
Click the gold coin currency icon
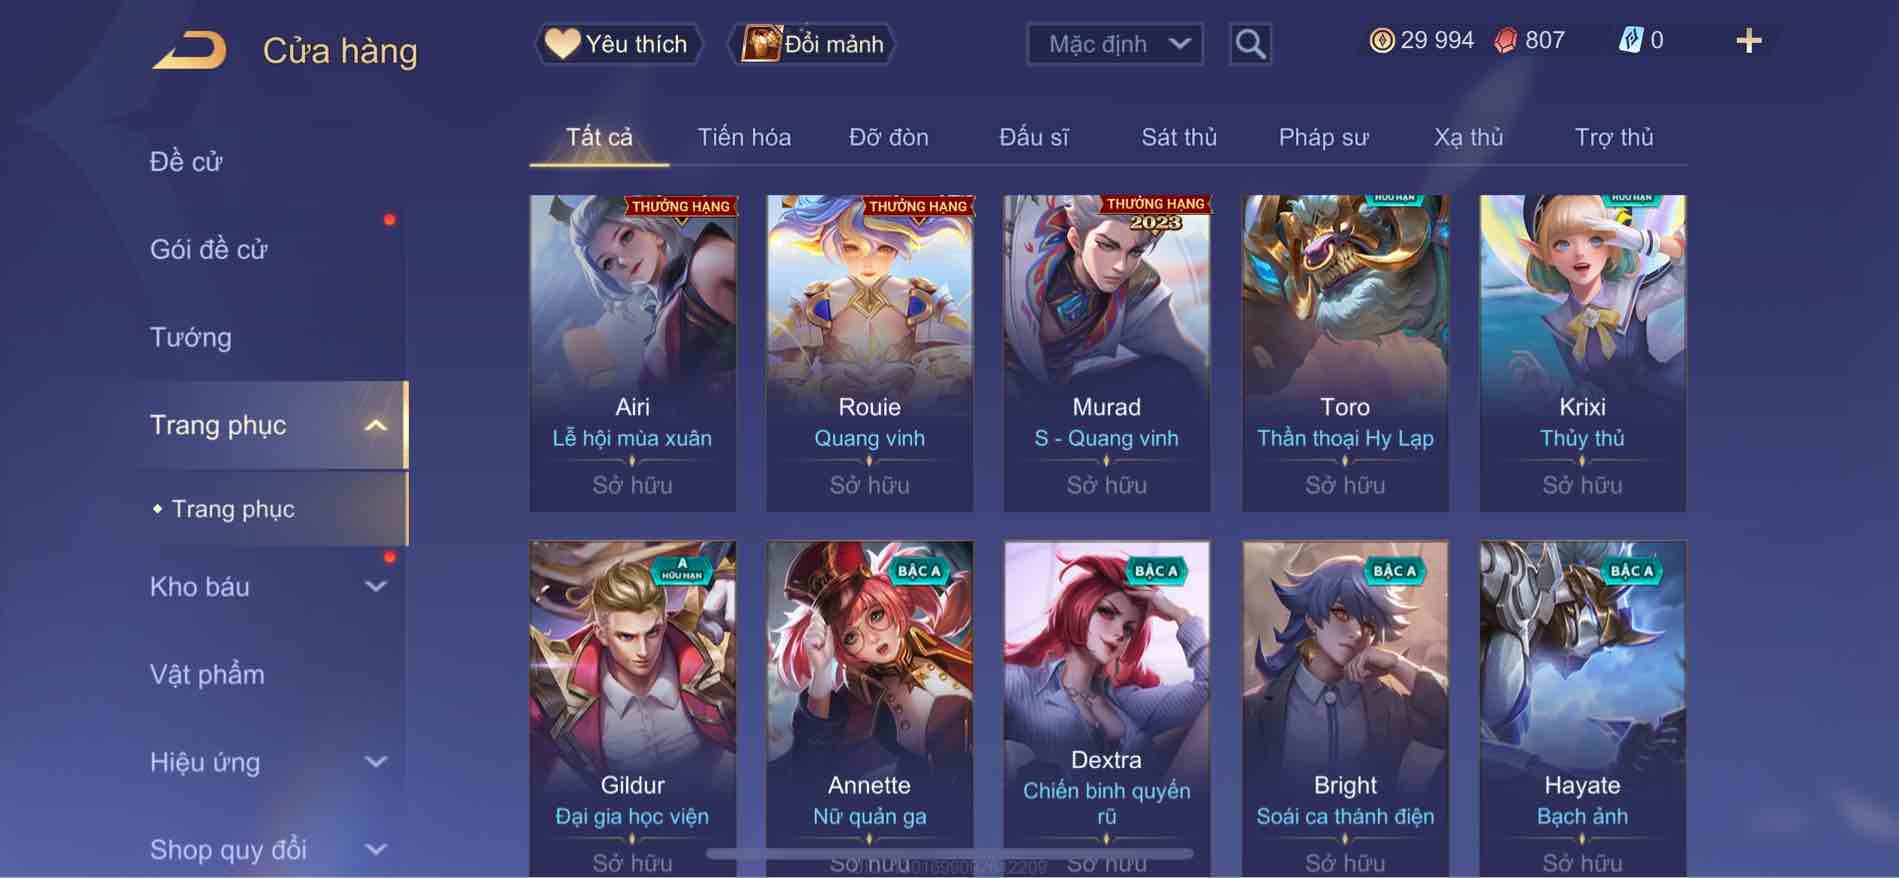[1381, 41]
